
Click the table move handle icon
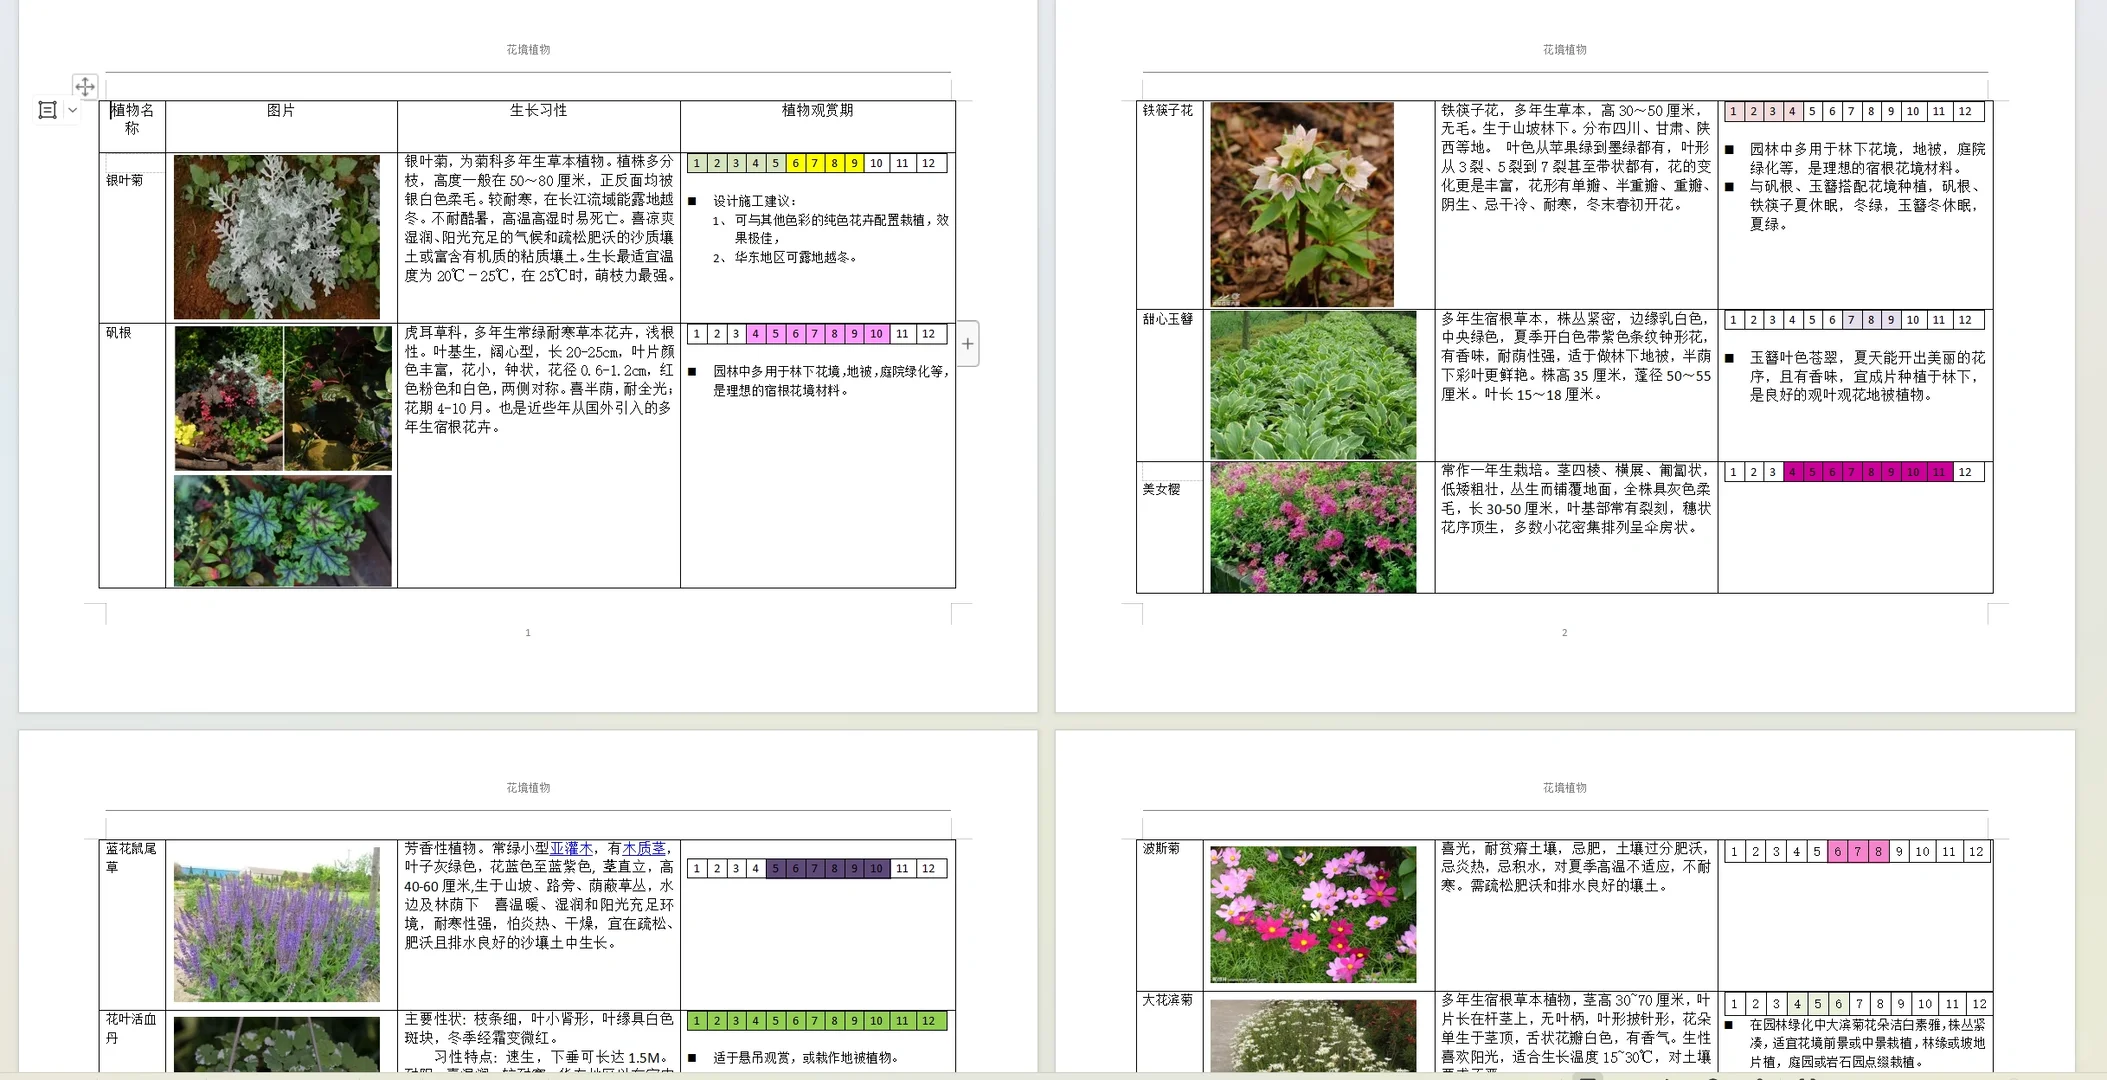85,87
